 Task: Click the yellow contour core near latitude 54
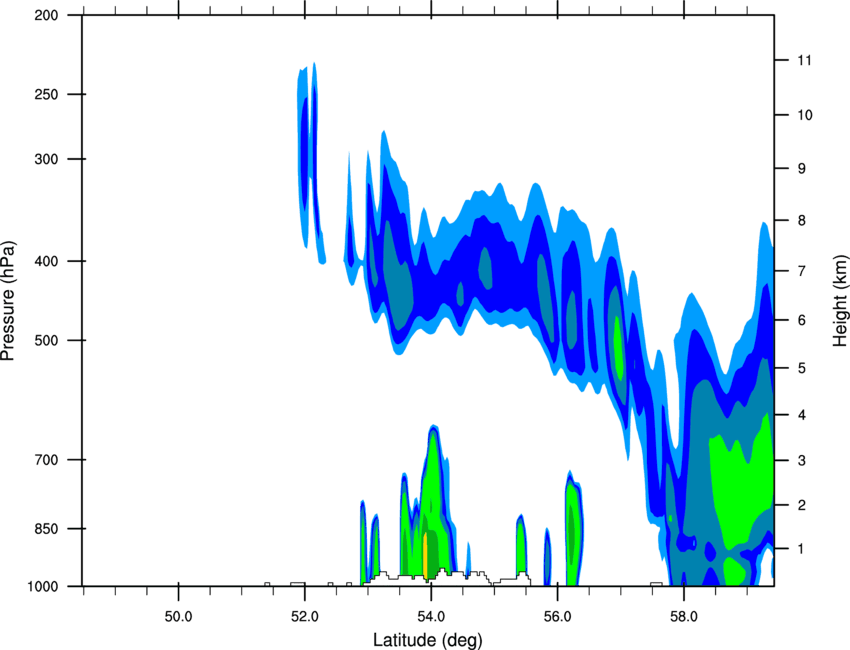(x=426, y=555)
